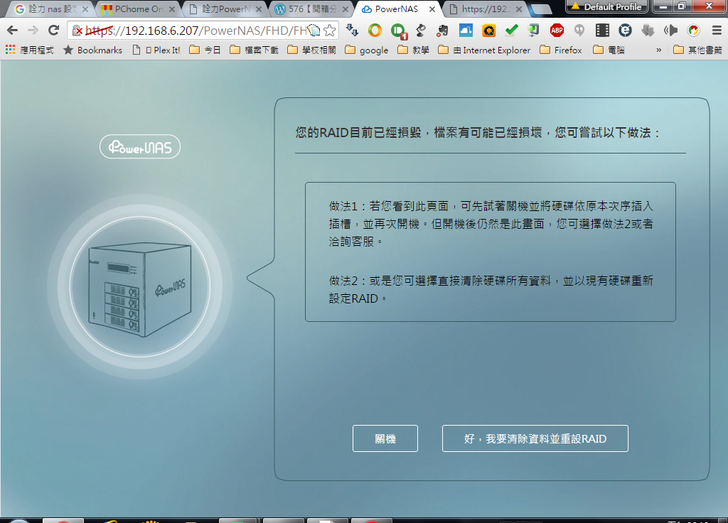The width and height of the screenshot is (728, 523).
Task: Open the Chrome hamburger menu
Action: tap(715, 30)
